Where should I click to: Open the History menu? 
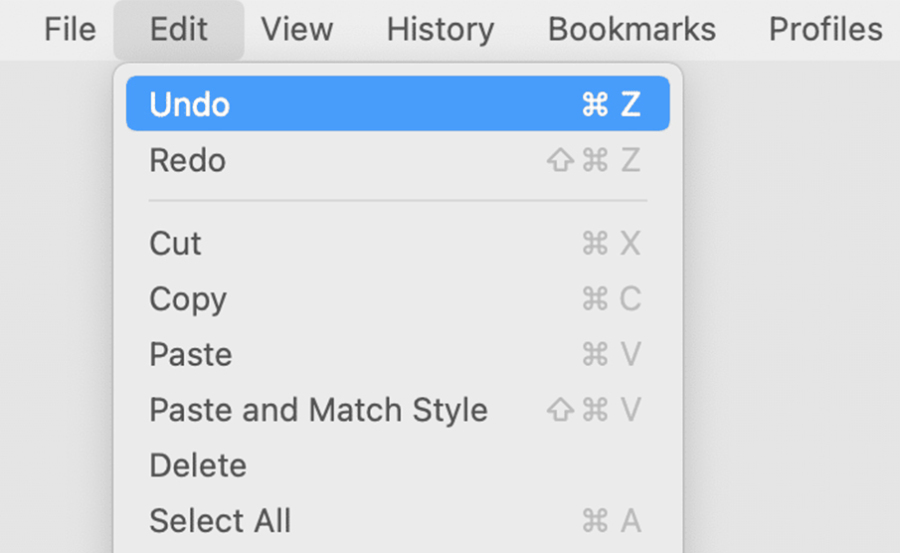(440, 29)
